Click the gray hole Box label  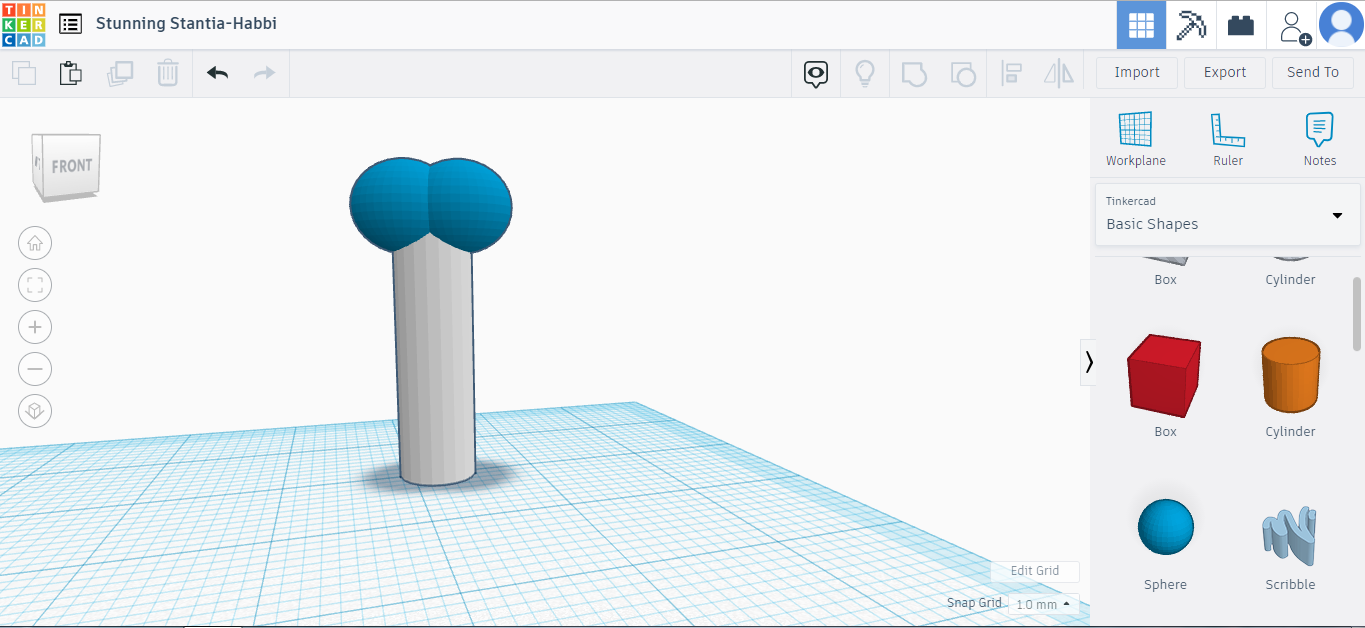point(1165,280)
